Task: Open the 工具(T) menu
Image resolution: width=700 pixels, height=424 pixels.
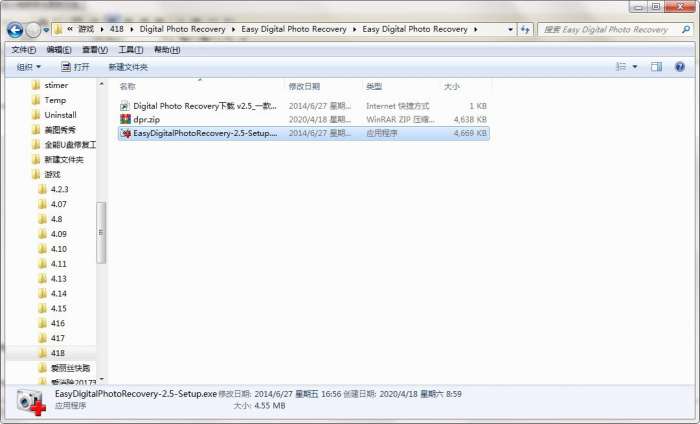Action: 130,50
